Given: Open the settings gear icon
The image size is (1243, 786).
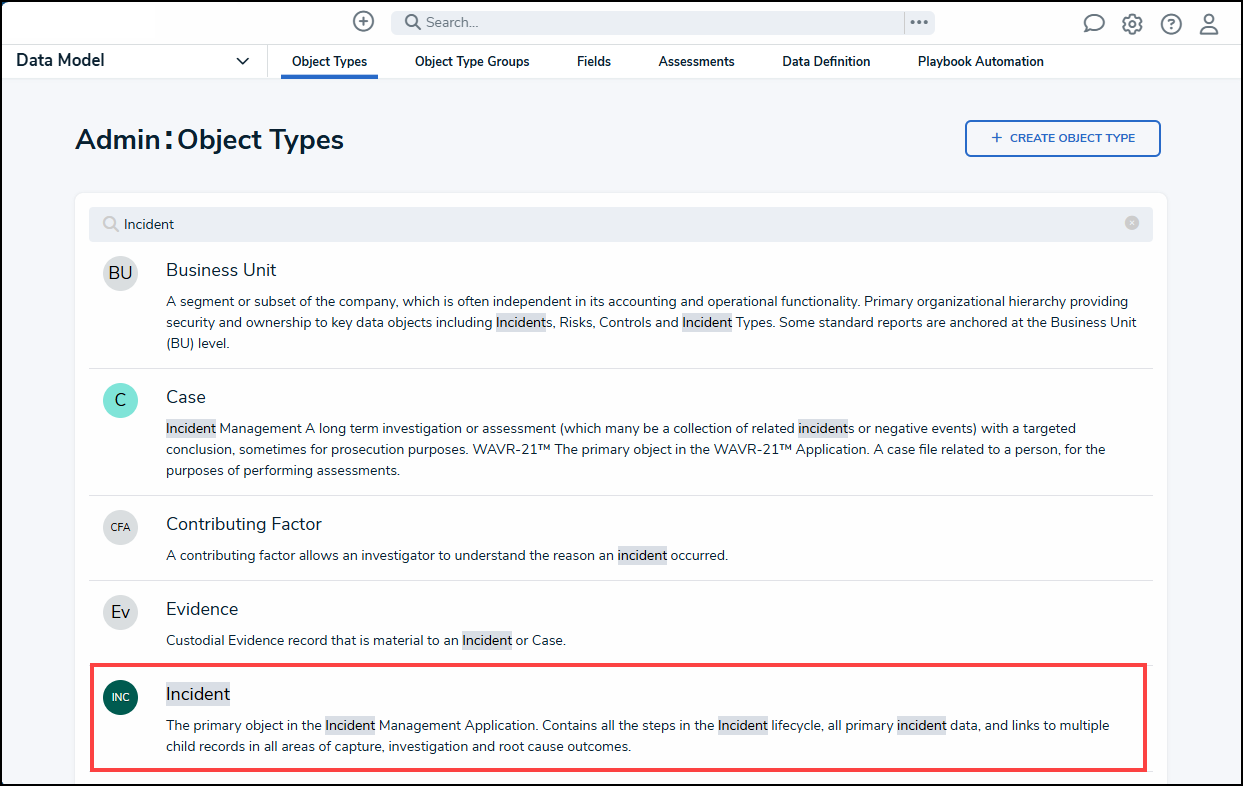Looking at the screenshot, I should click(x=1132, y=23).
